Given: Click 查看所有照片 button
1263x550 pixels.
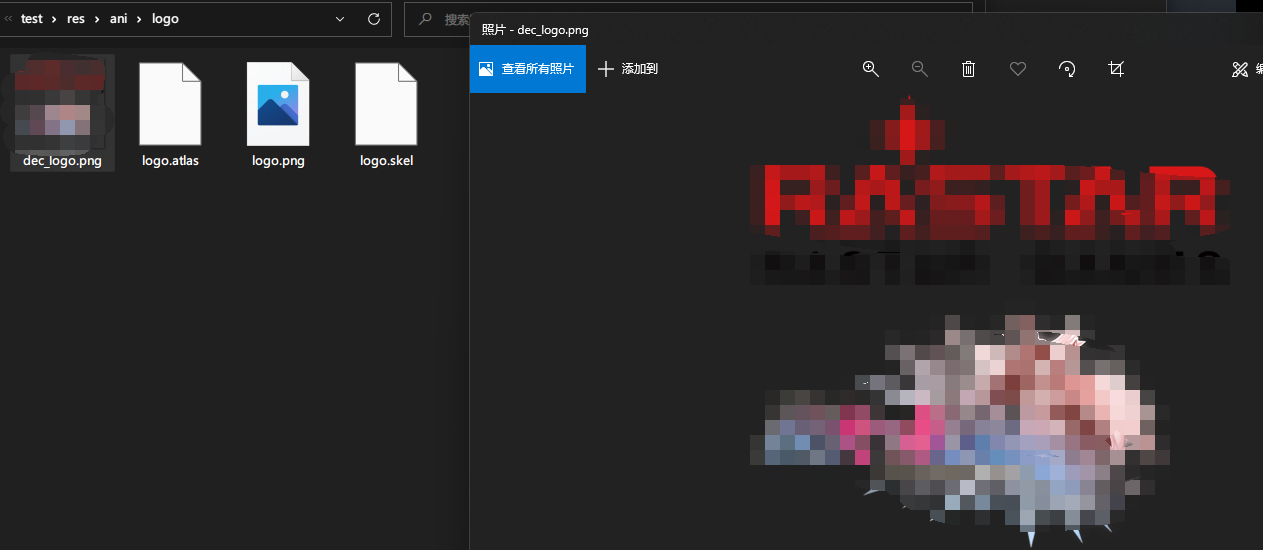Looking at the screenshot, I should point(527,69).
